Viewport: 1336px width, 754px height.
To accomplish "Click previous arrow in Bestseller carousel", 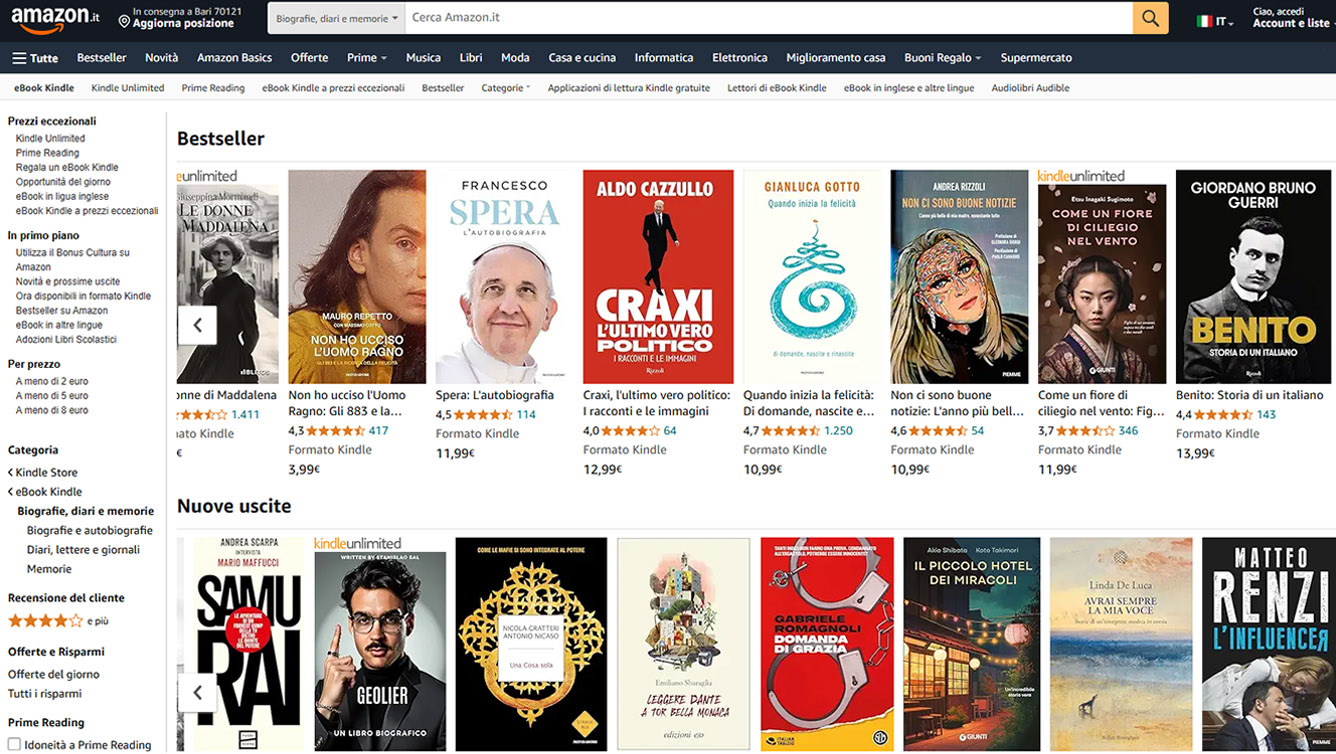I will pos(197,325).
